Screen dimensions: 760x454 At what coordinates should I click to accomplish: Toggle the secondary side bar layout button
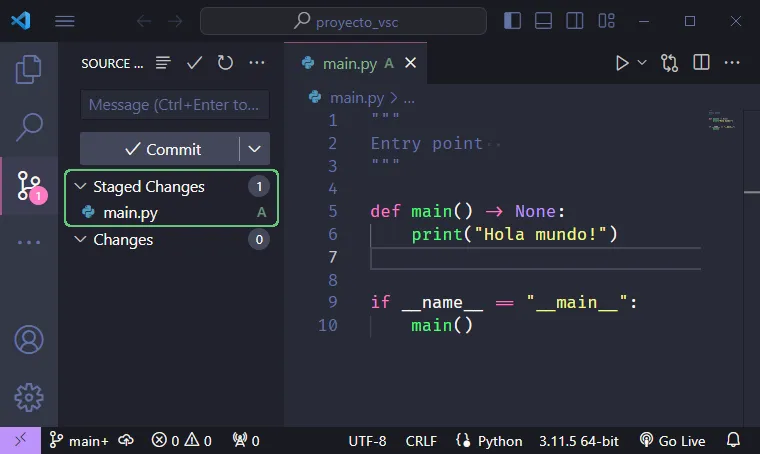click(573, 21)
